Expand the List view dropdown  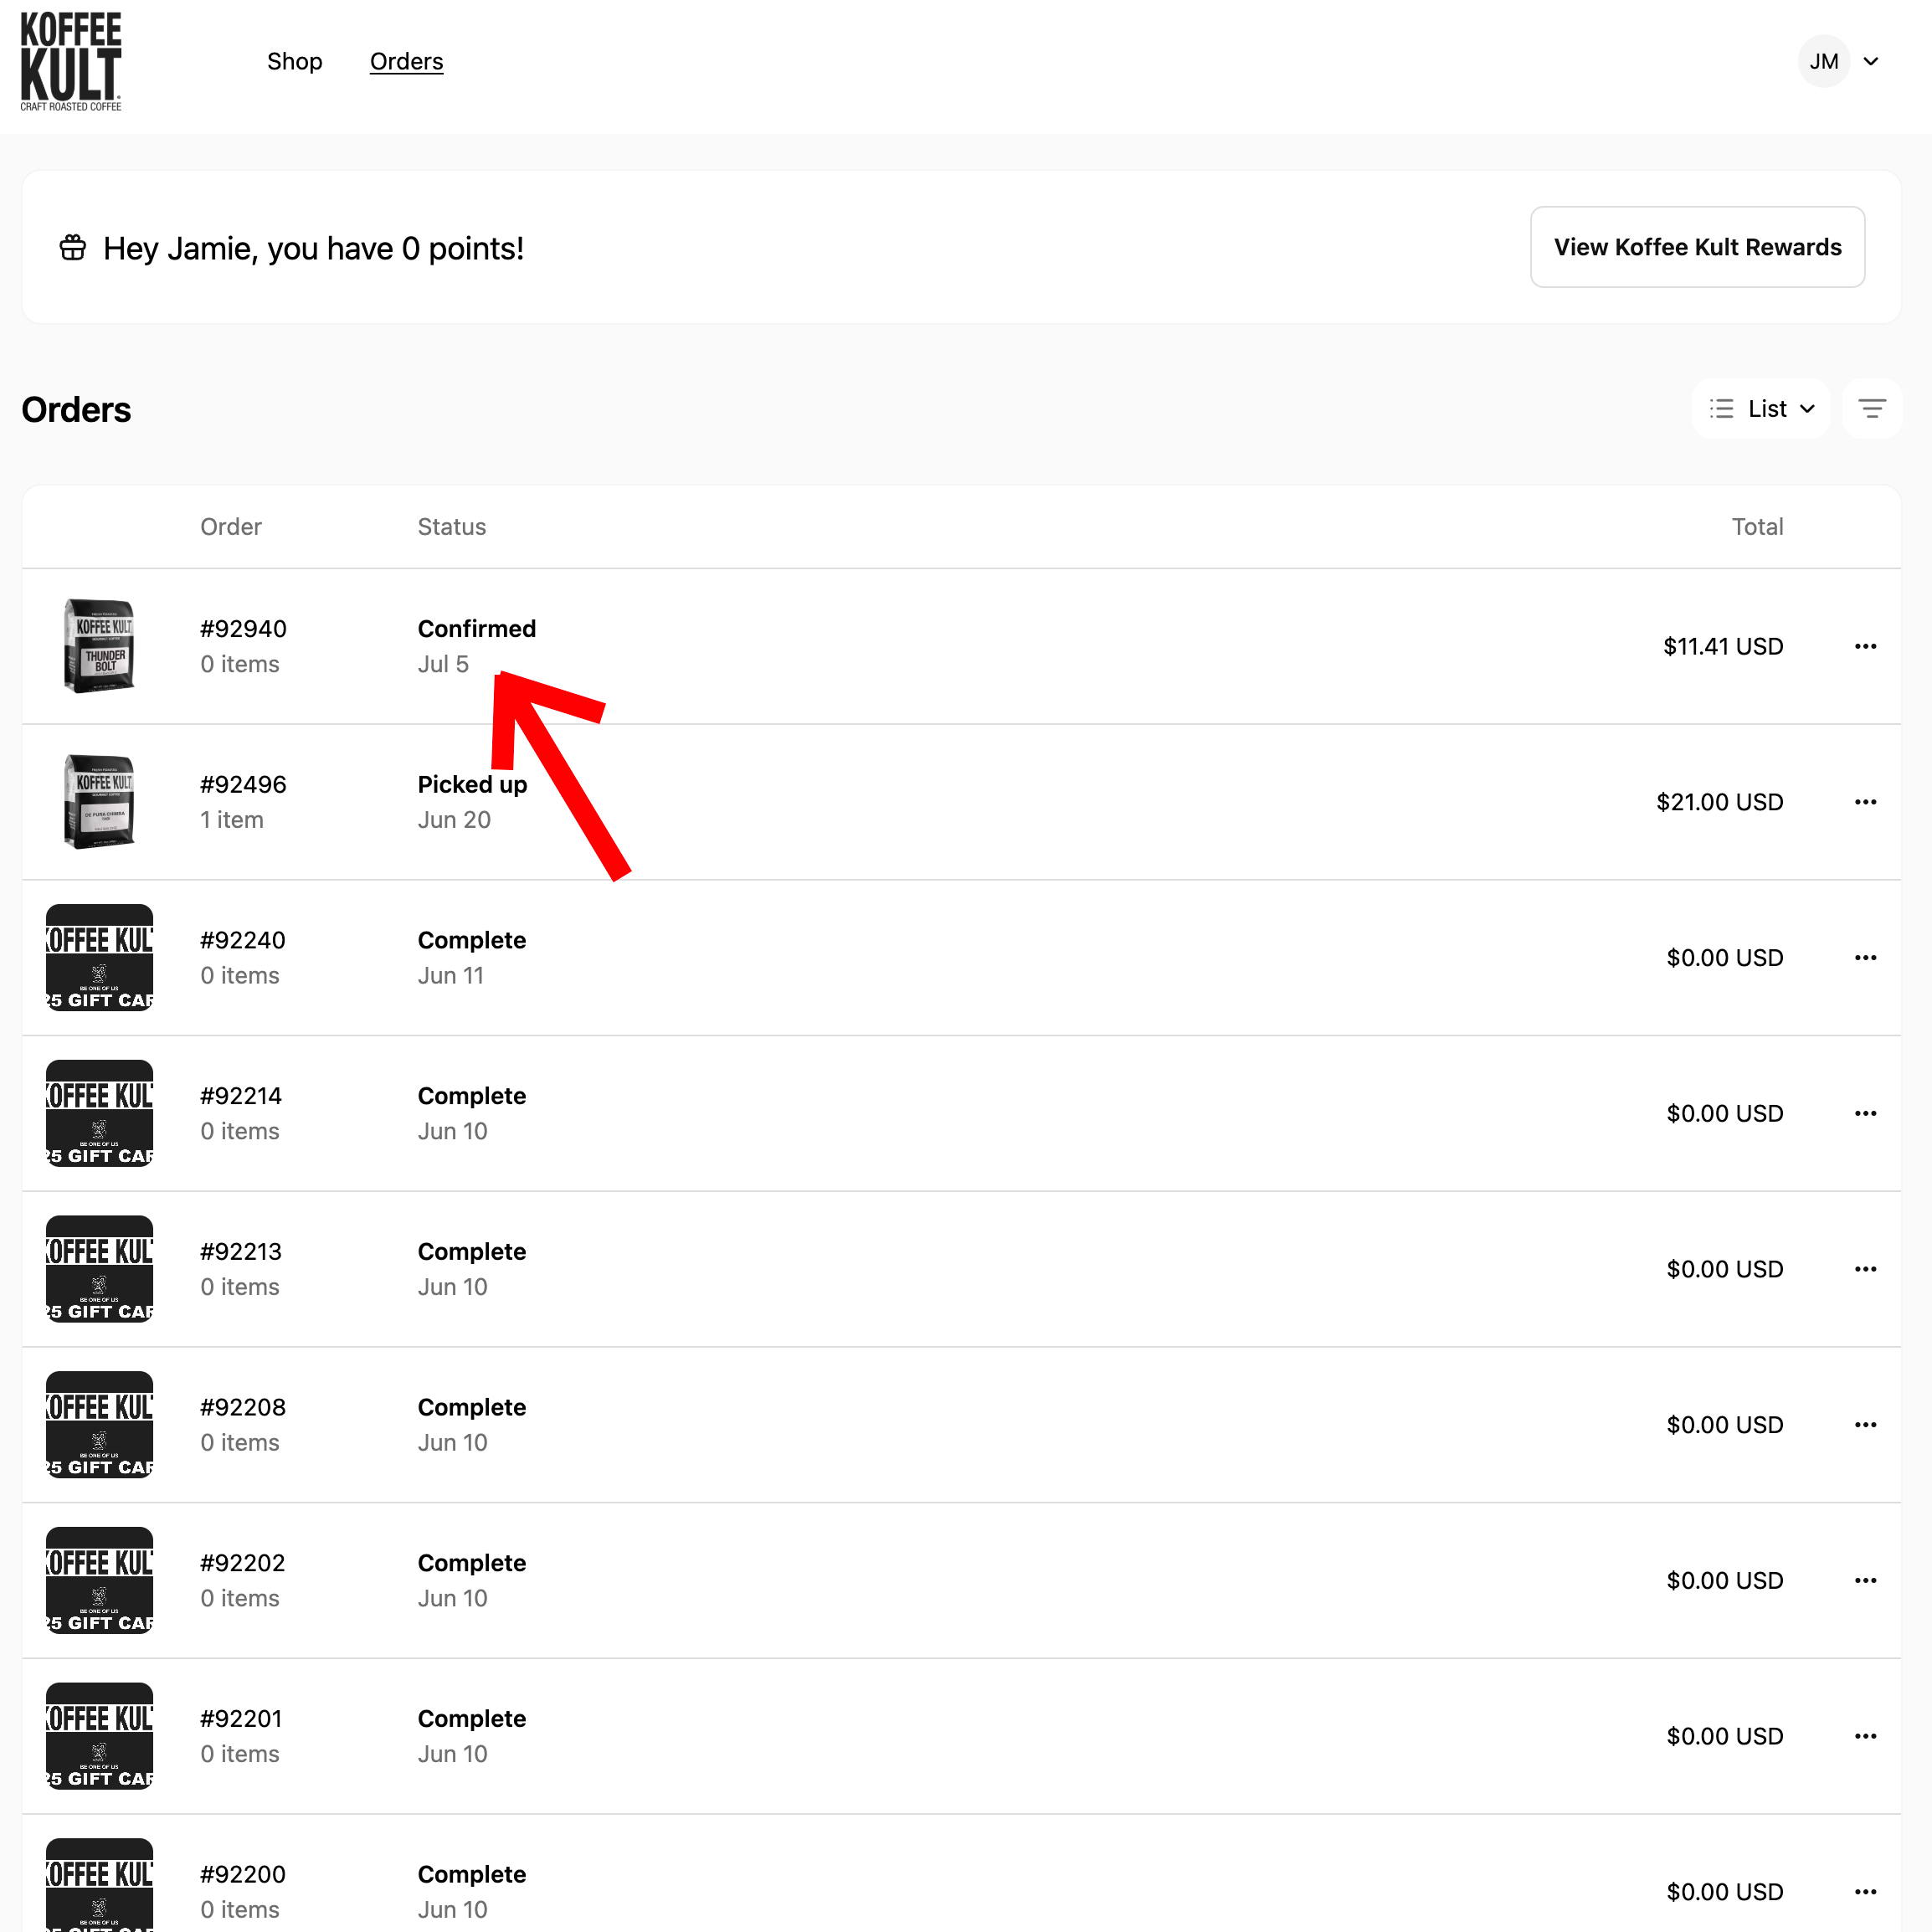[x=1761, y=409]
